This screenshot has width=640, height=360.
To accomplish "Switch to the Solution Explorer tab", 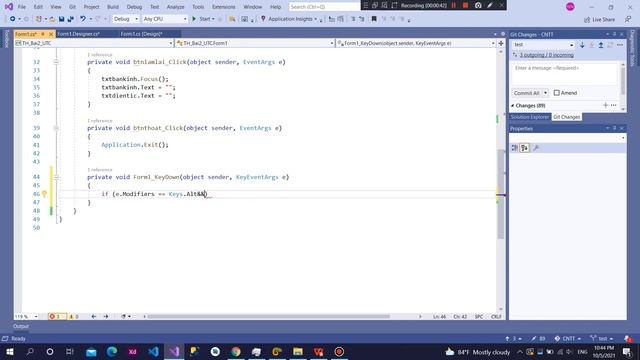I will pyautogui.click(x=530, y=117).
